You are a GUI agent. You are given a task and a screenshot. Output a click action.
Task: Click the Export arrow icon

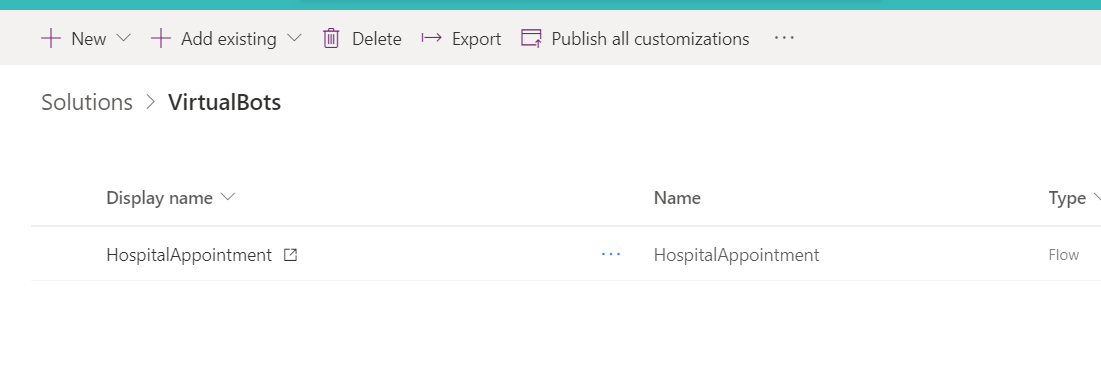click(x=431, y=38)
